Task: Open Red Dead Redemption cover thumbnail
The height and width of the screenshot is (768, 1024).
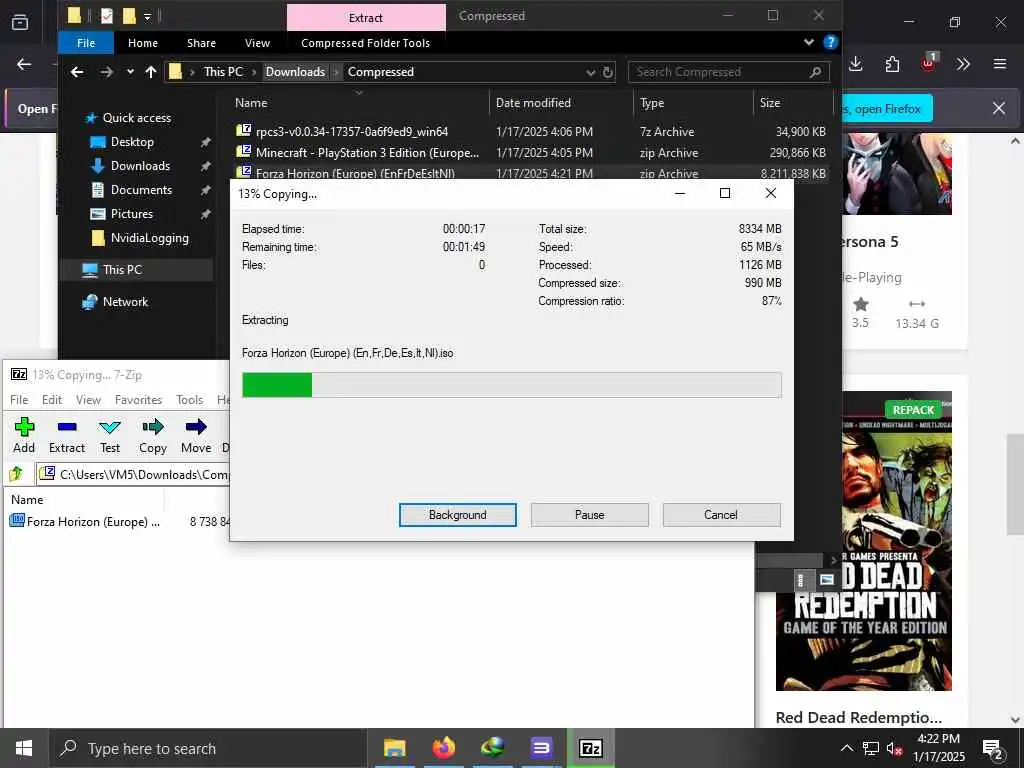Action: click(863, 541)
